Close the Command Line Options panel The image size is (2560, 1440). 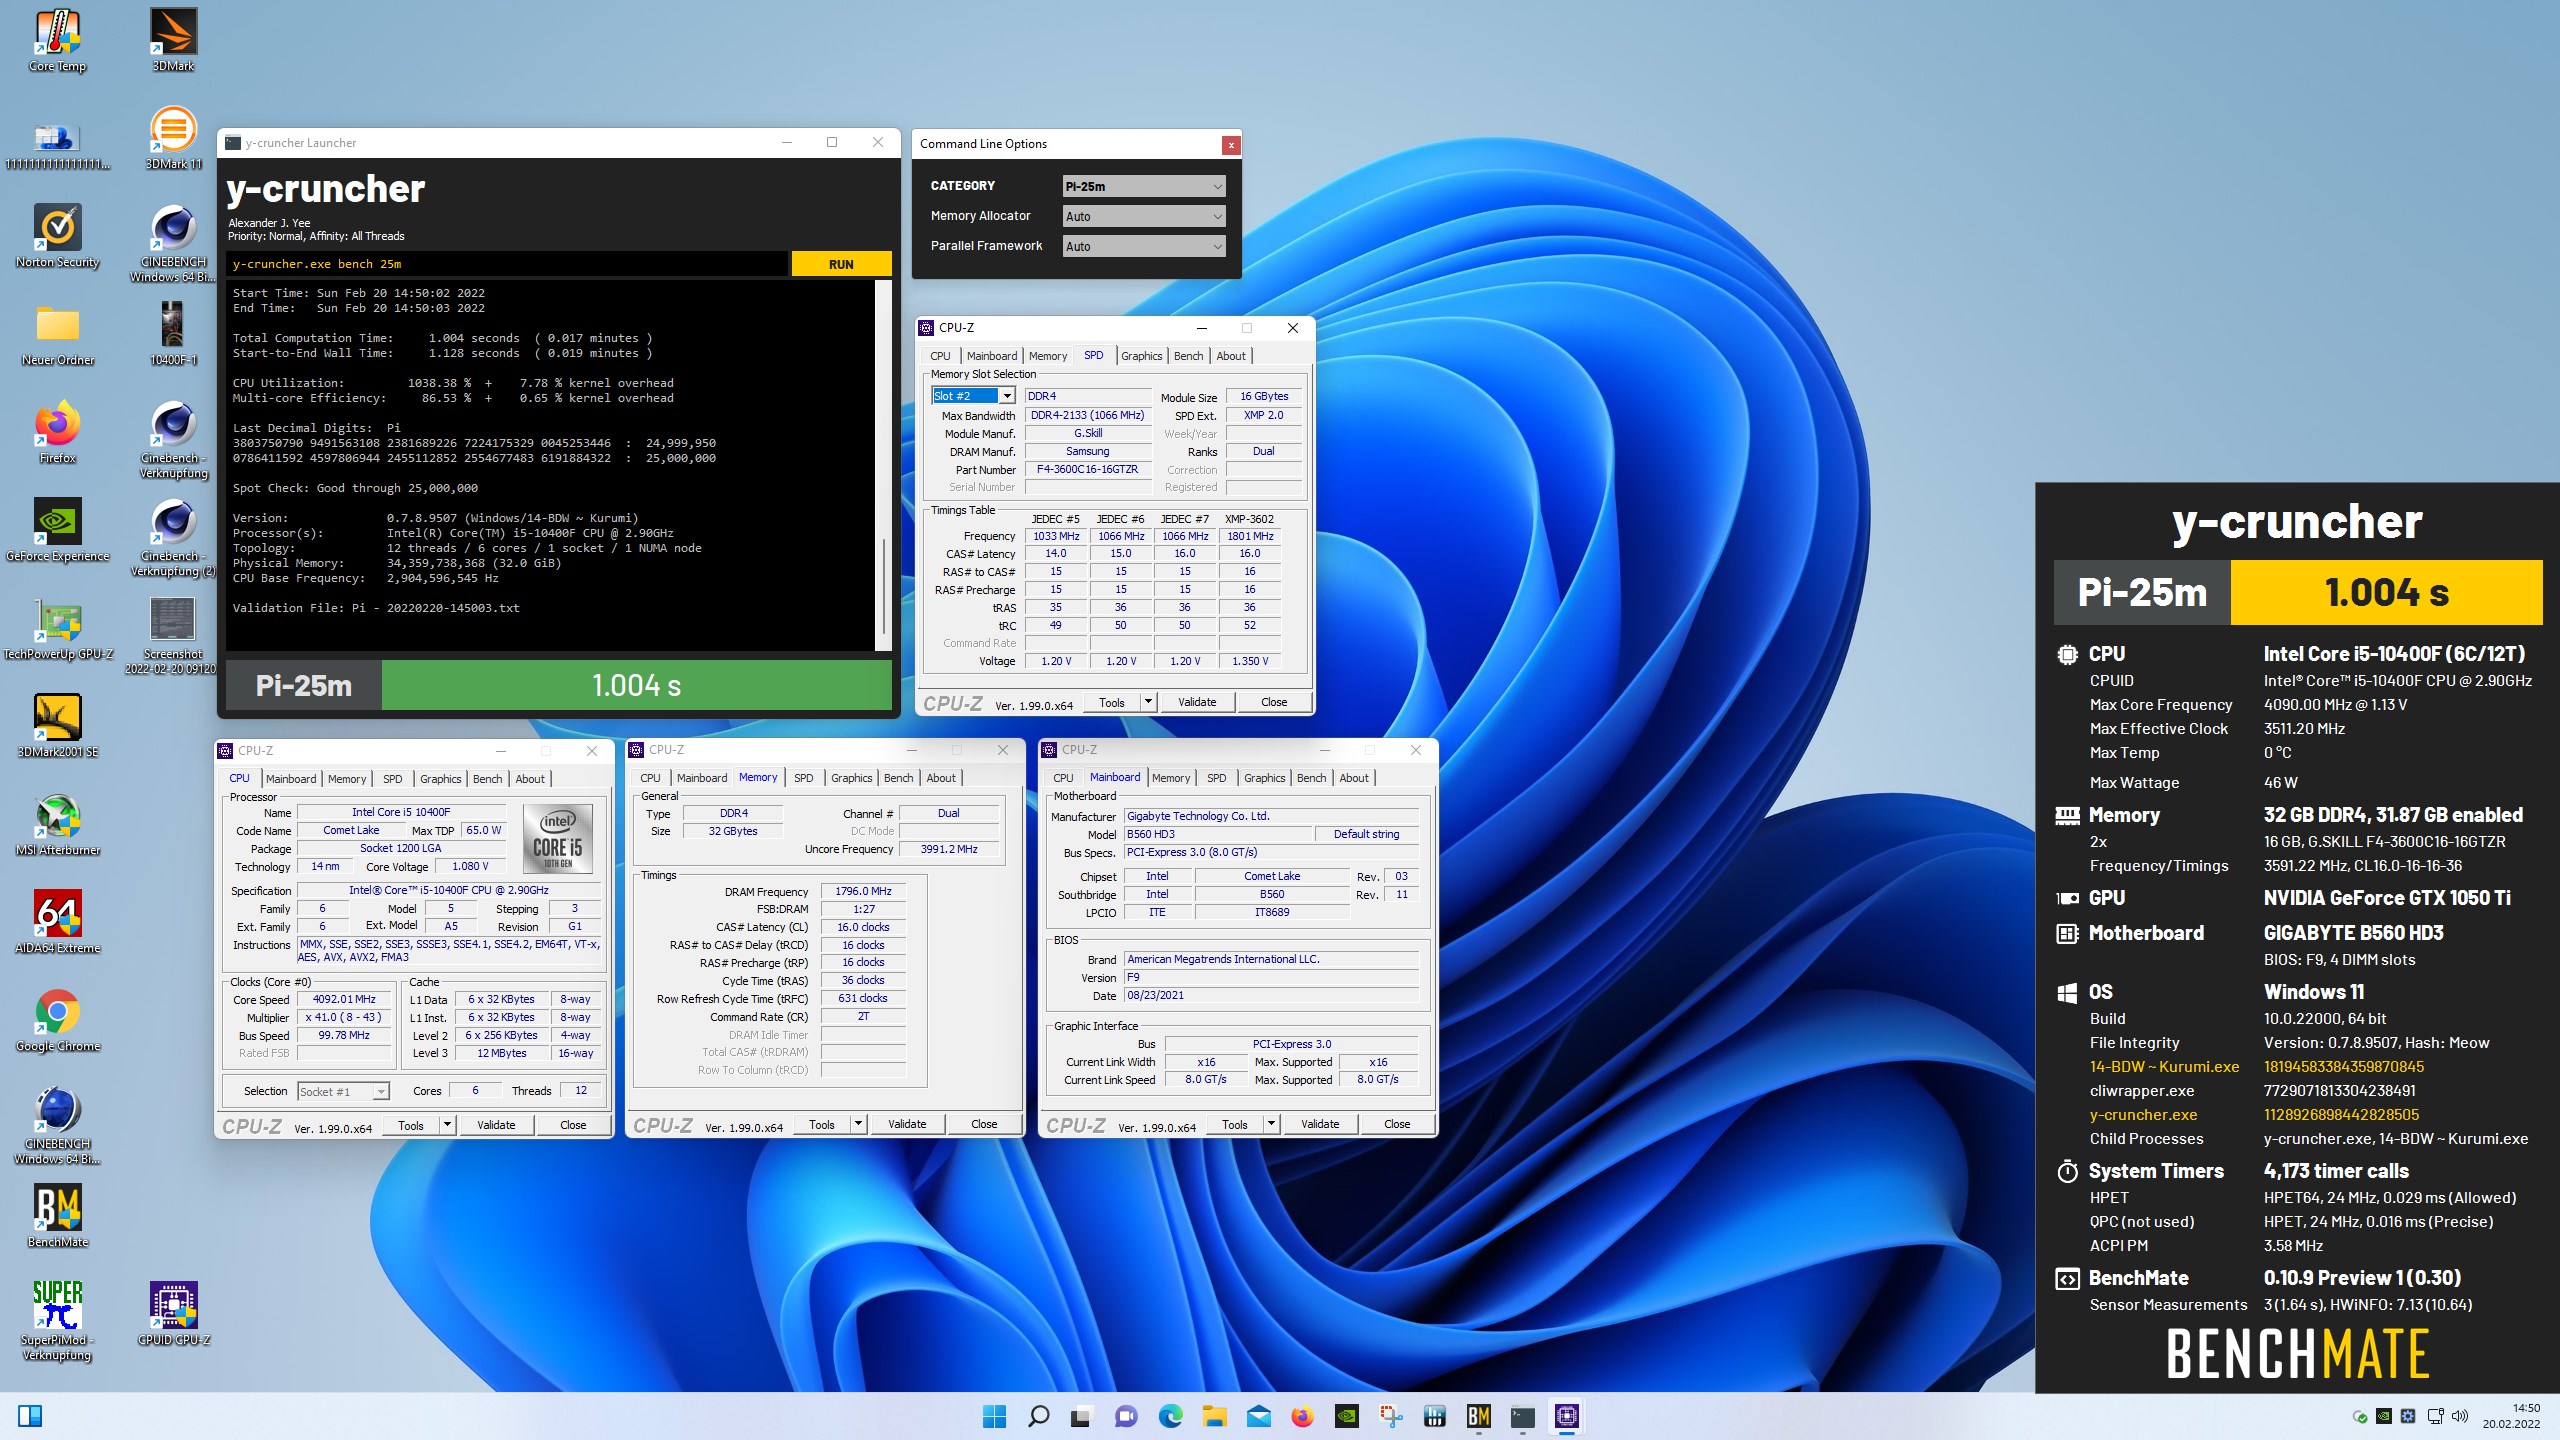coord(1231,145)
